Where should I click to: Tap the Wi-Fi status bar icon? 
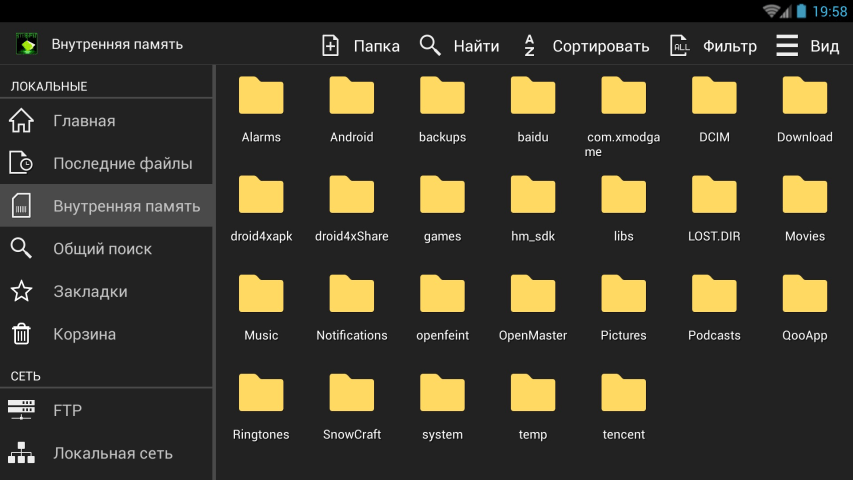[771, 11]
